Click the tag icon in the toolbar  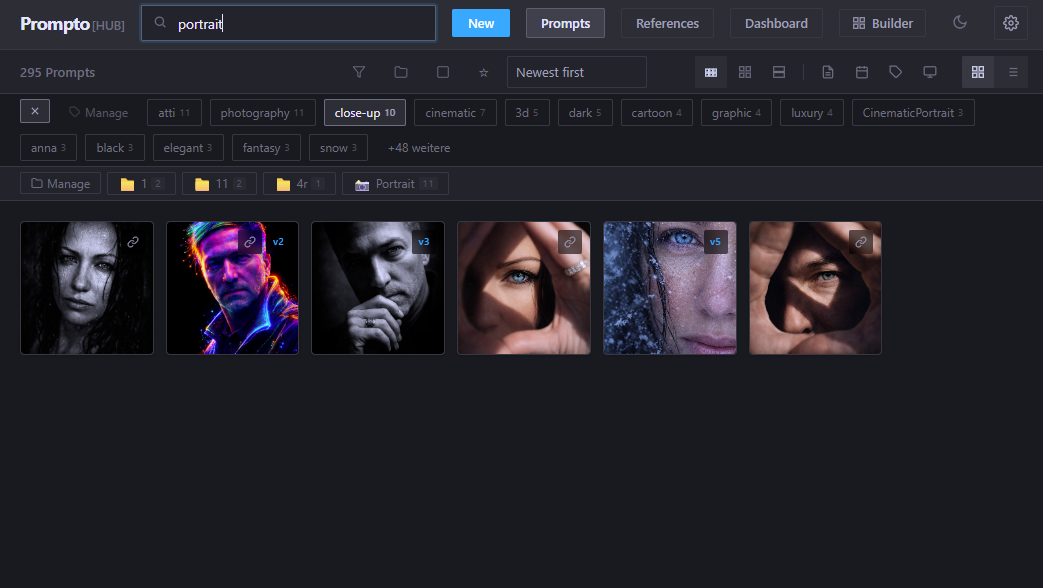[x=895, y=72]
